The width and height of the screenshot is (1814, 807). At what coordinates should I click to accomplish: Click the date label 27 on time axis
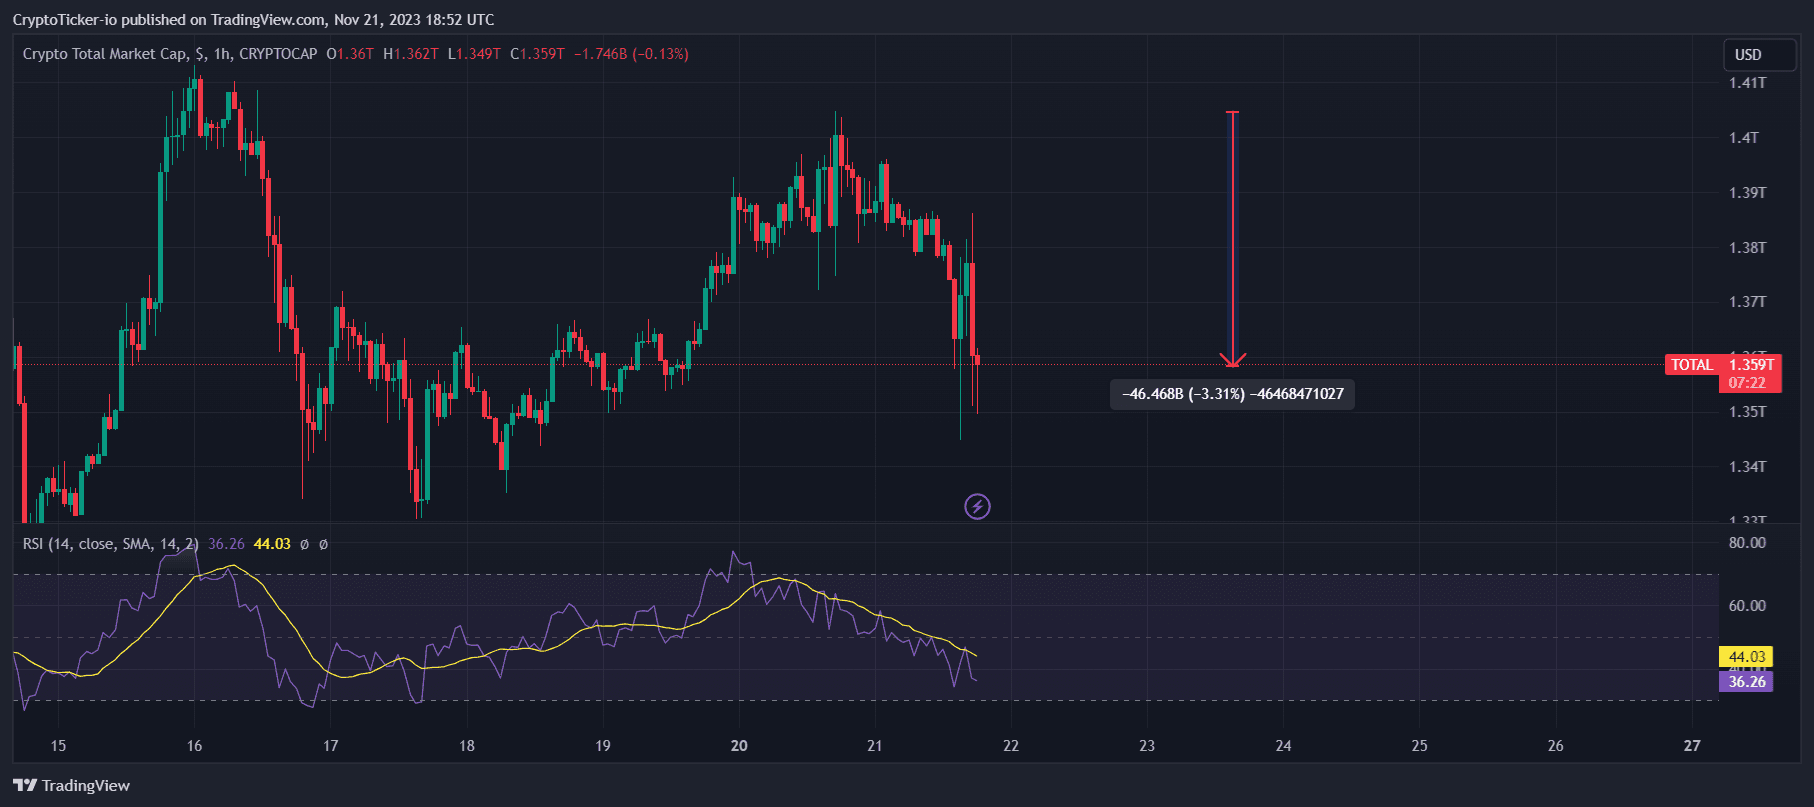[x=1691, y=746]
